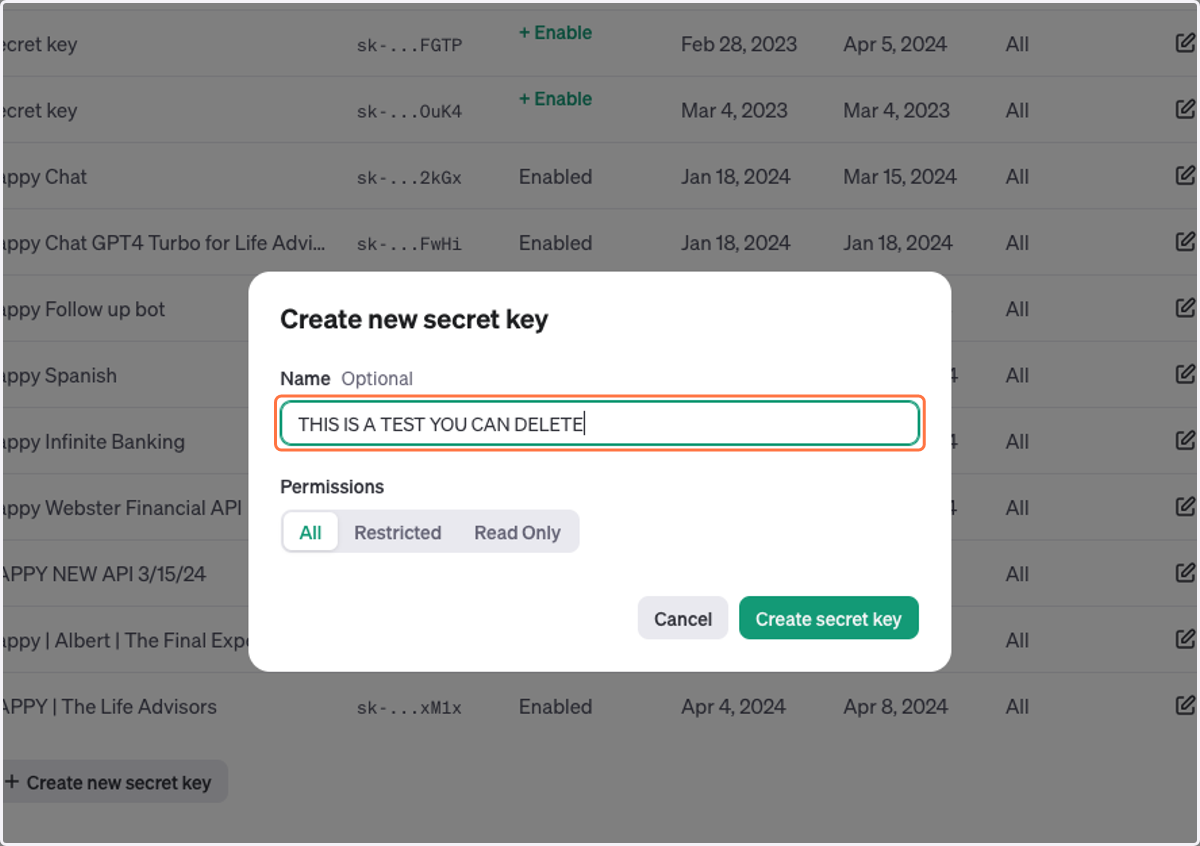Click the 'Apr 8, 2024' date cell

pyautogui.click(x=895, y=707)
